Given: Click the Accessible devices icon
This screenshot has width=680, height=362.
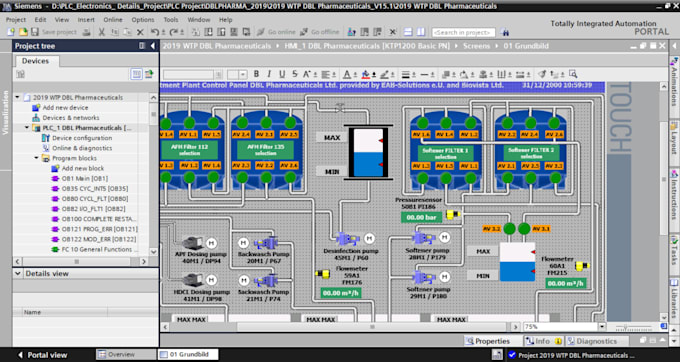Looking at the screenshot, I should tap(352, 32).
